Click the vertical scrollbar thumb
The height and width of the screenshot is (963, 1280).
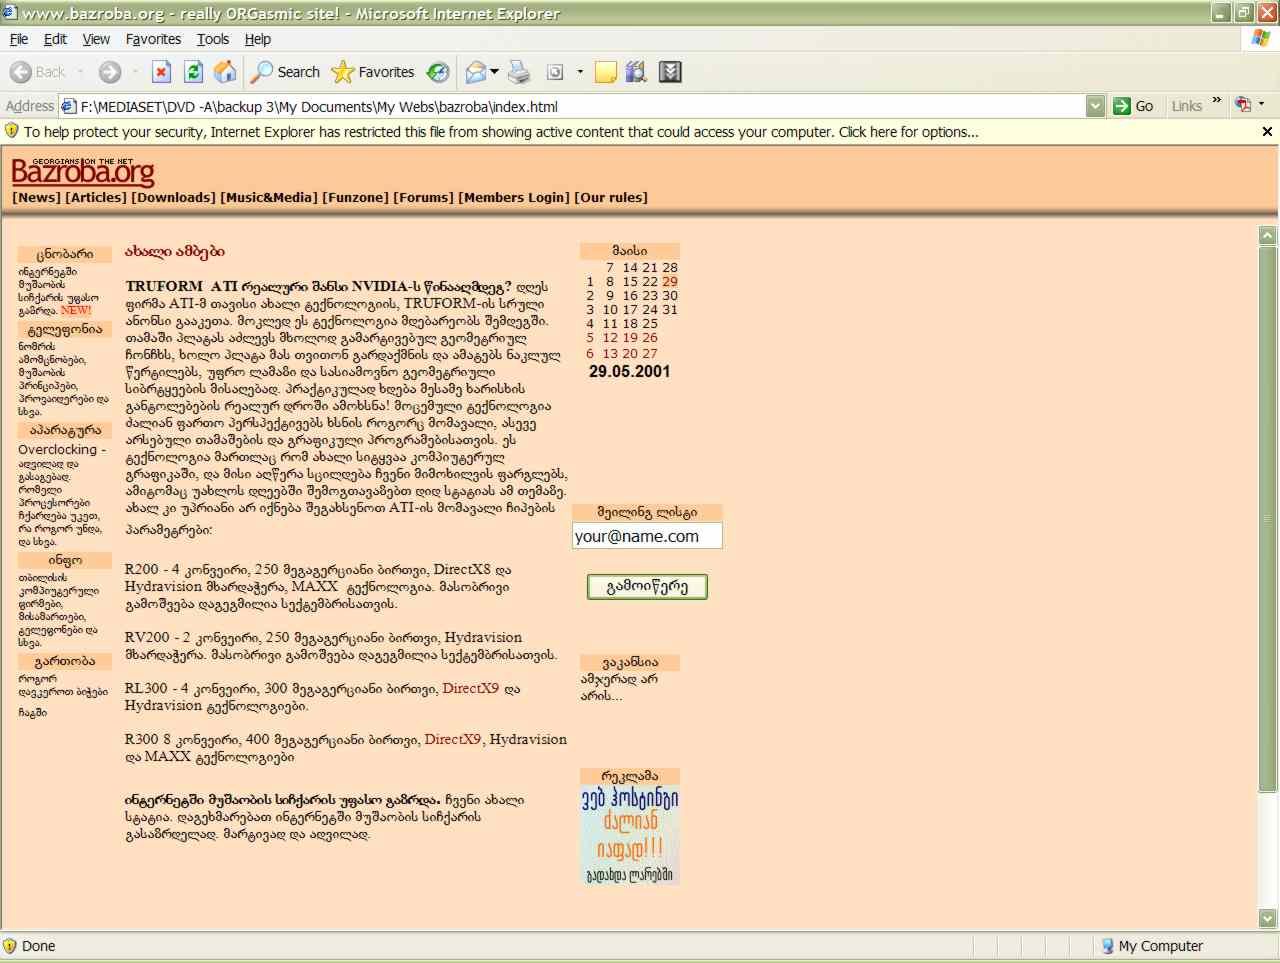[x=1268, y=519]
